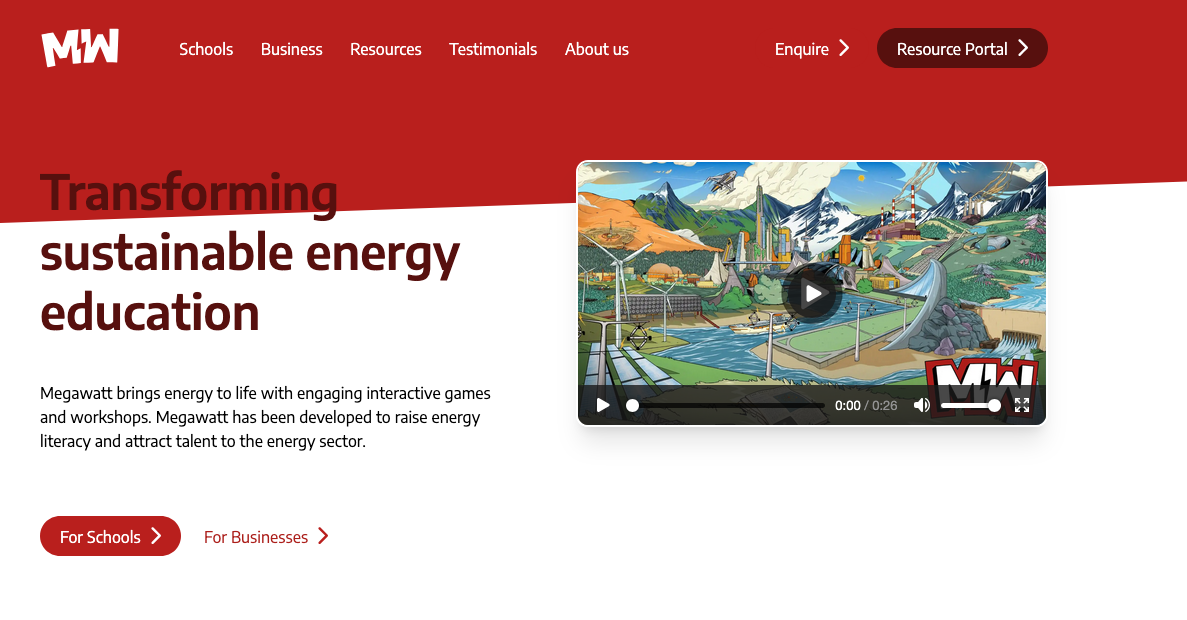Screen dimensions: 1187x620
Task: Adjust the video volume slider
Action: click(968, 405)
